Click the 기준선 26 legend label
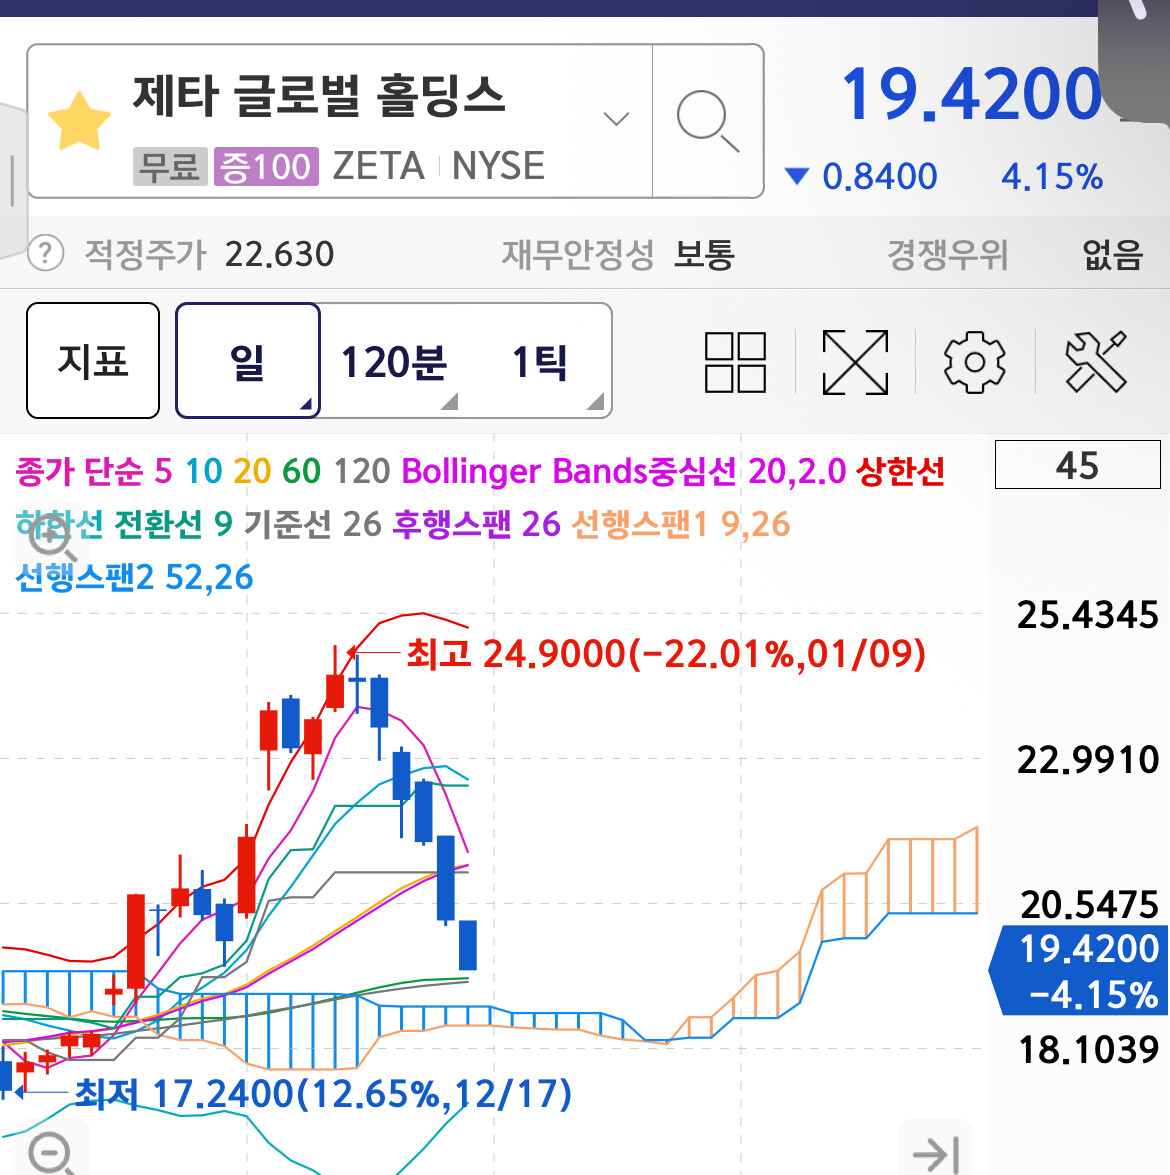The width and height of the screenshot is (1170, 1175). 313,524
